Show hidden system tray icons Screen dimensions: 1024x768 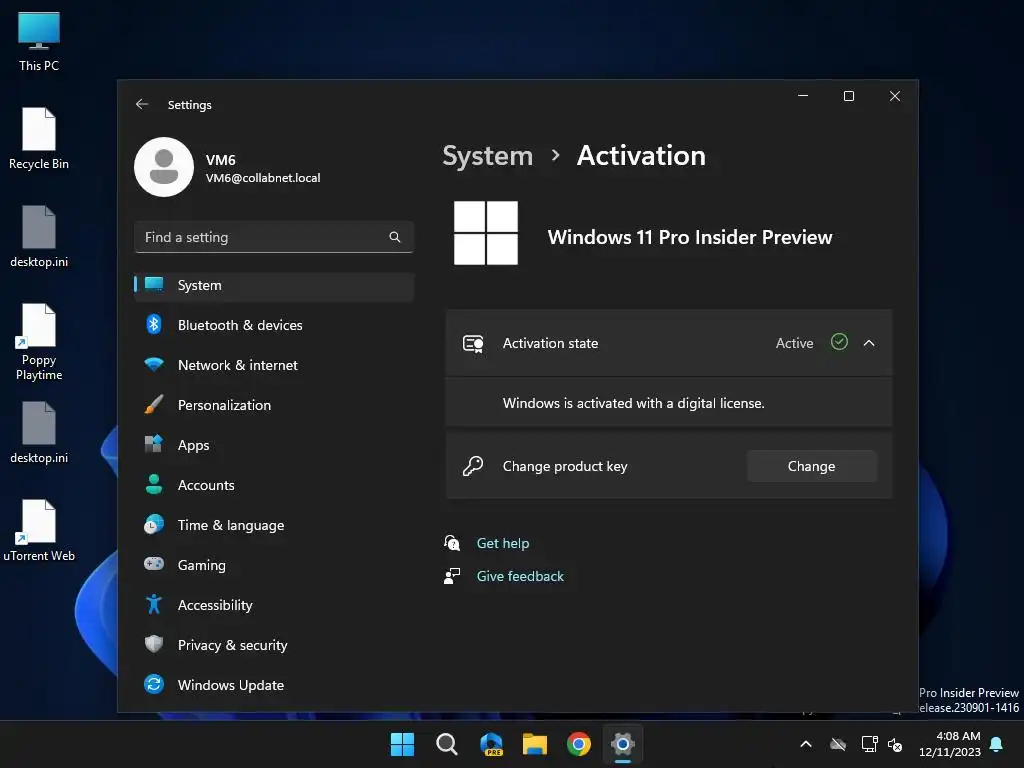806,744
